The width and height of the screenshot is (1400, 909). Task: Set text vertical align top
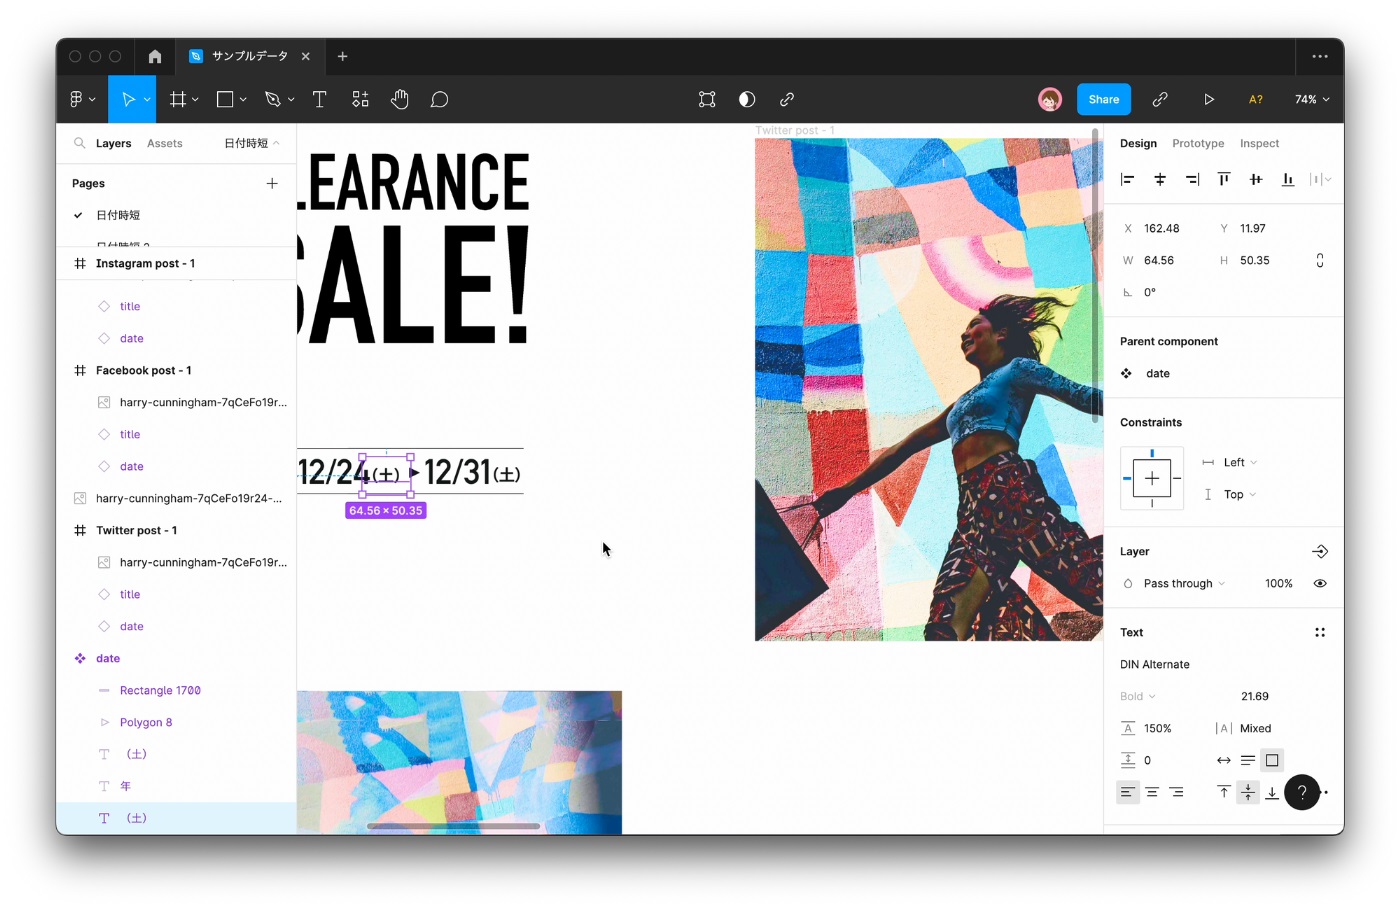[x=1224, y=792]
